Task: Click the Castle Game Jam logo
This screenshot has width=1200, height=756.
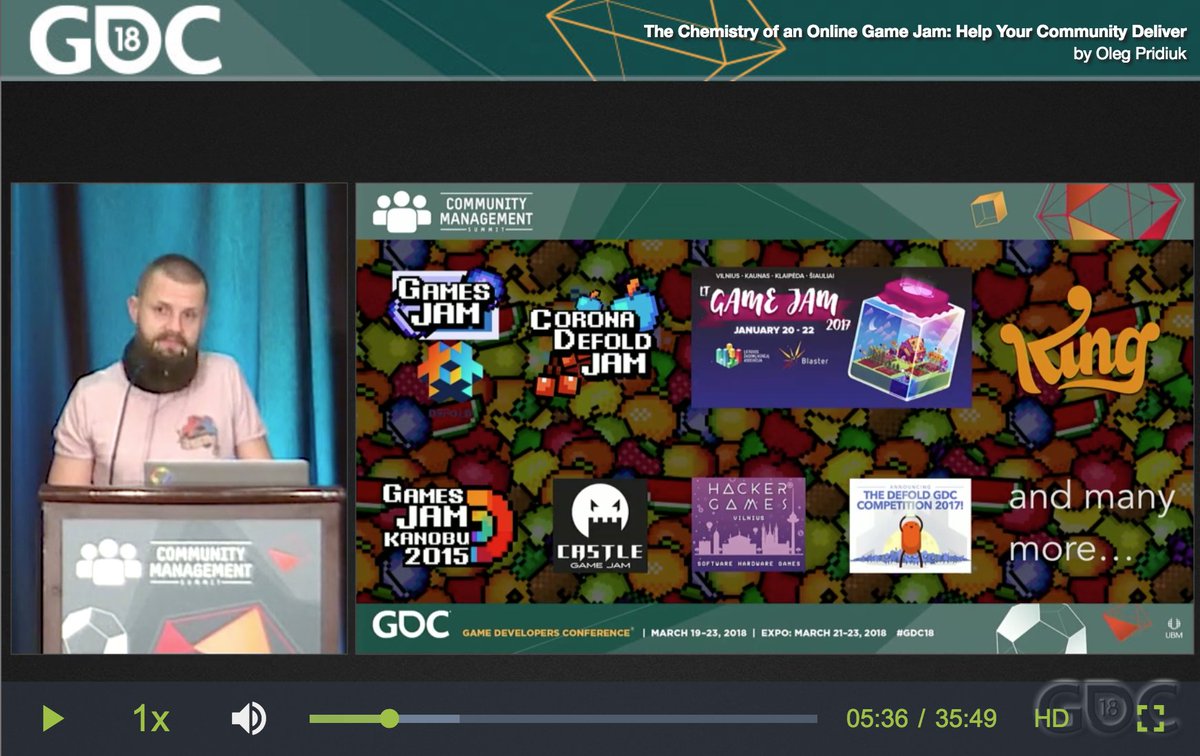Action: pos(600,525)
